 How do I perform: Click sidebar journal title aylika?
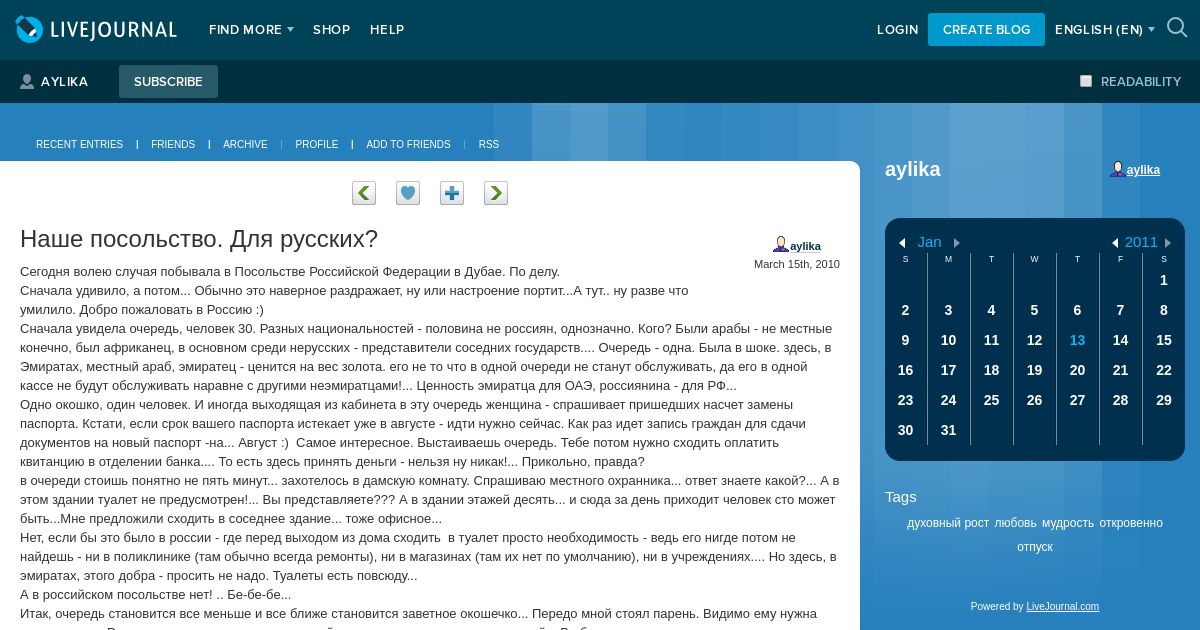[x=913, y=169]
